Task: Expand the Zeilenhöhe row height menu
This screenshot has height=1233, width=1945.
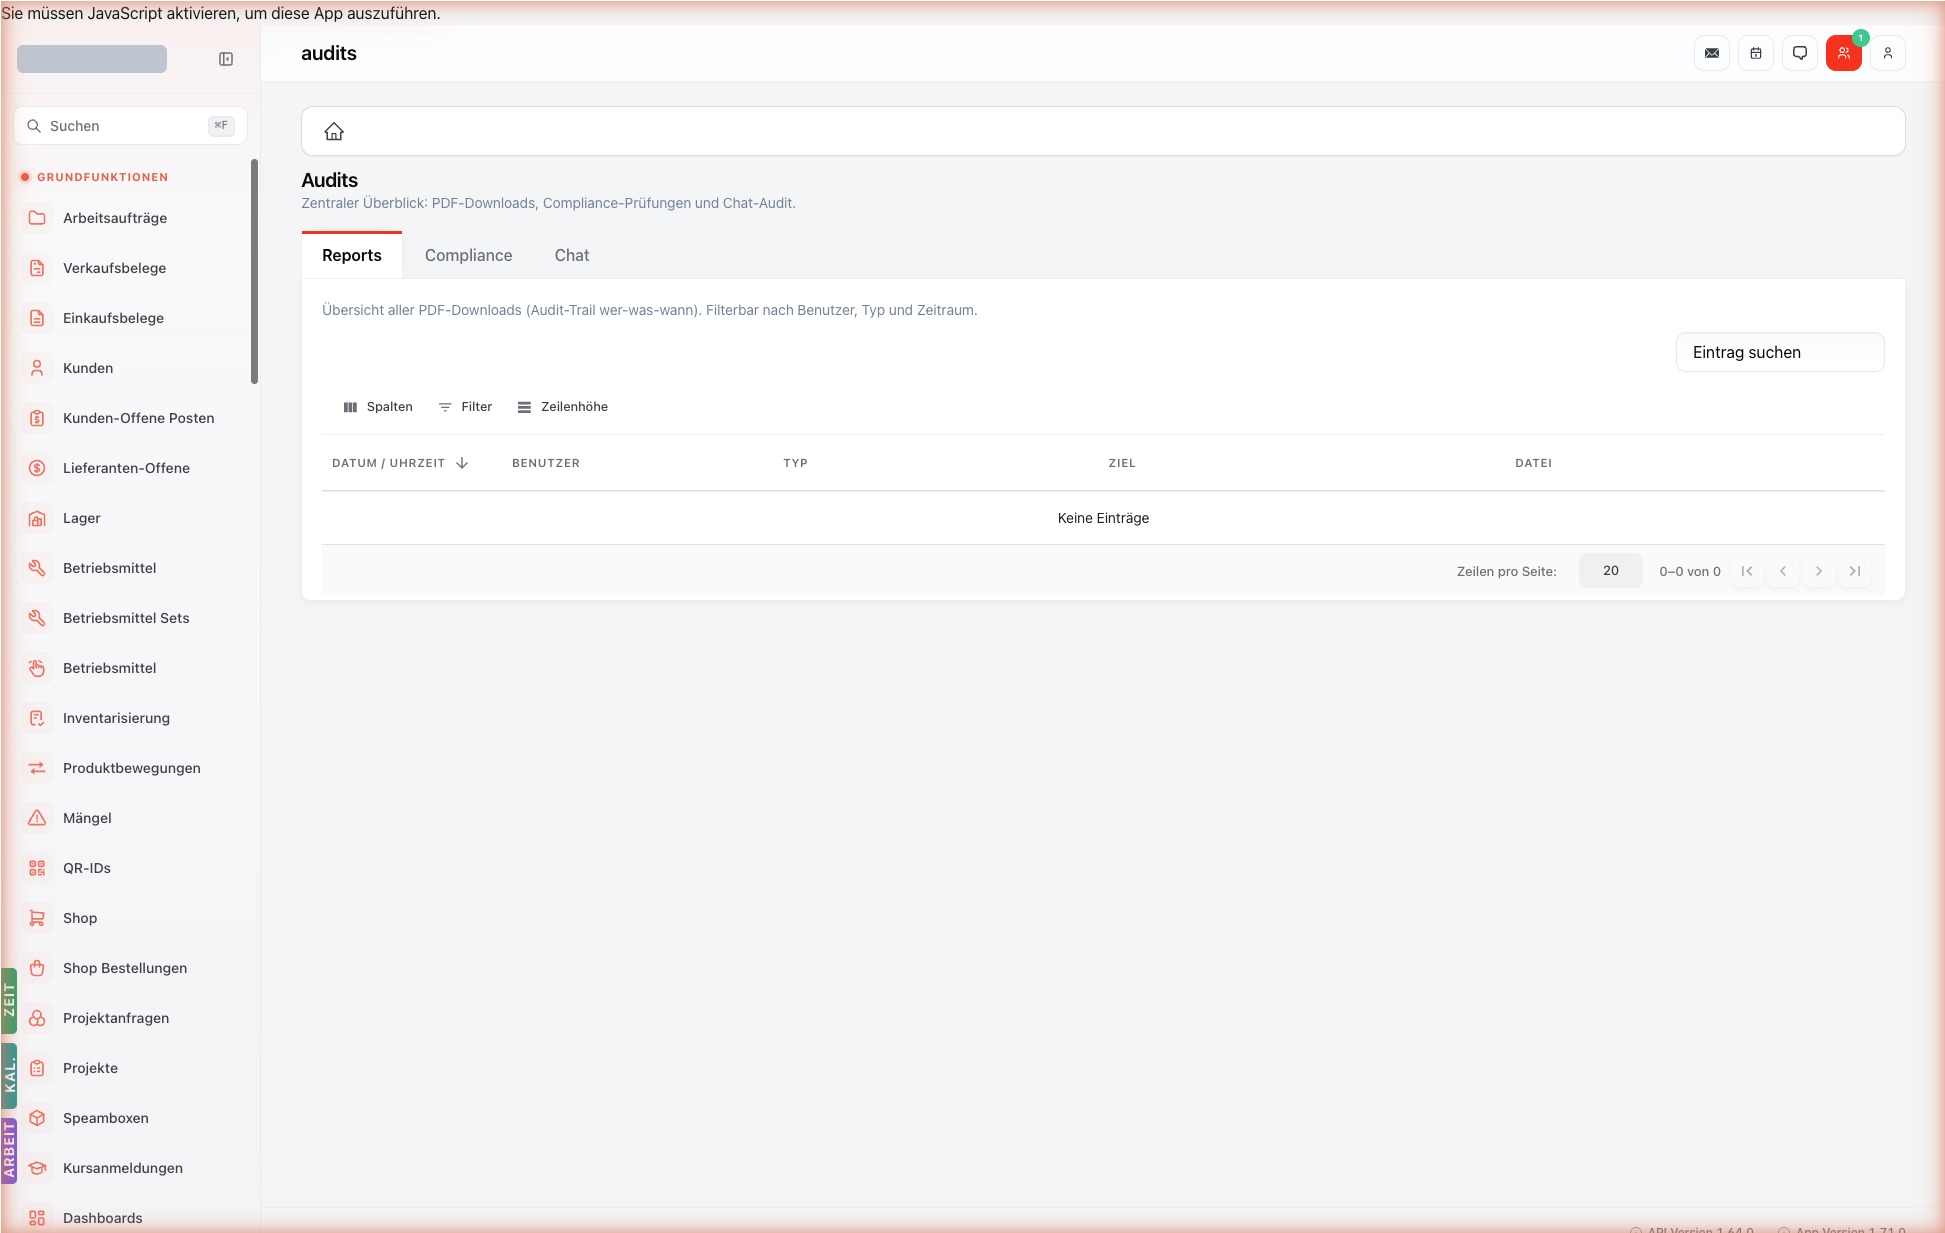Action: click(x=563, y=407)
